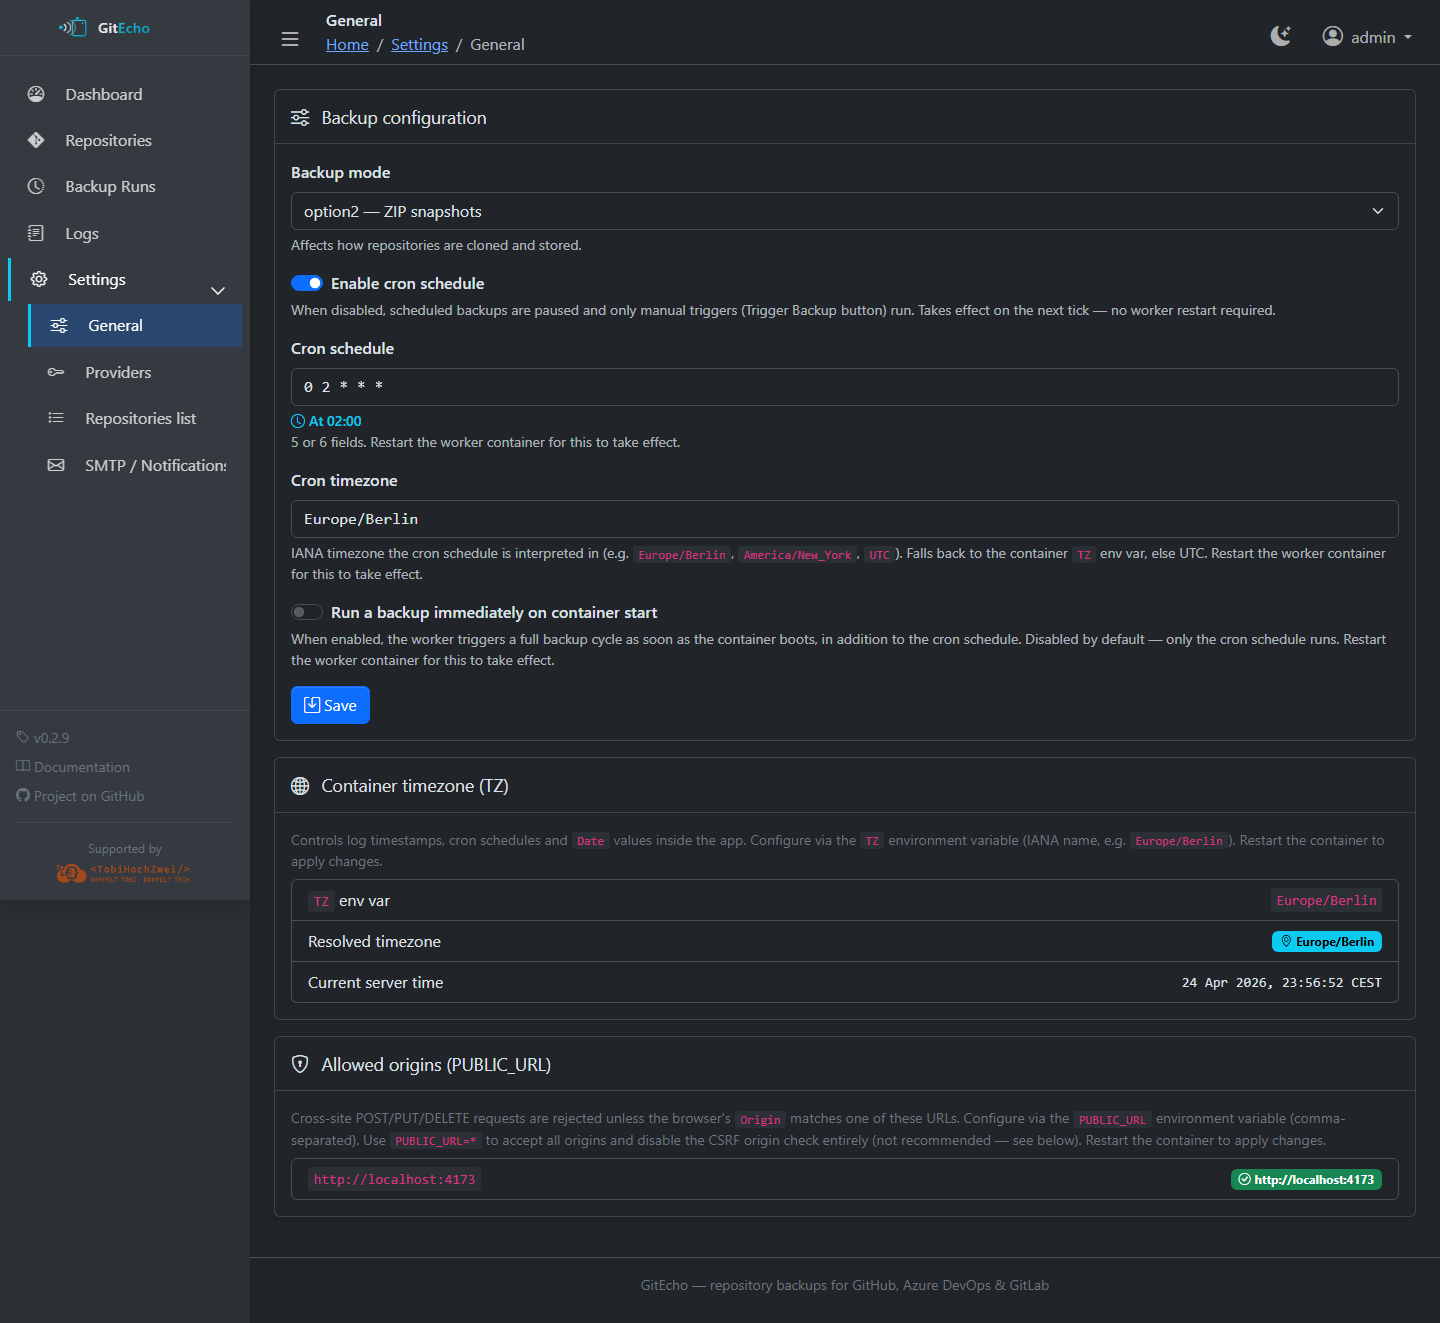
Task: Focus the Cron timezone text field
Action: pos(844,519)
